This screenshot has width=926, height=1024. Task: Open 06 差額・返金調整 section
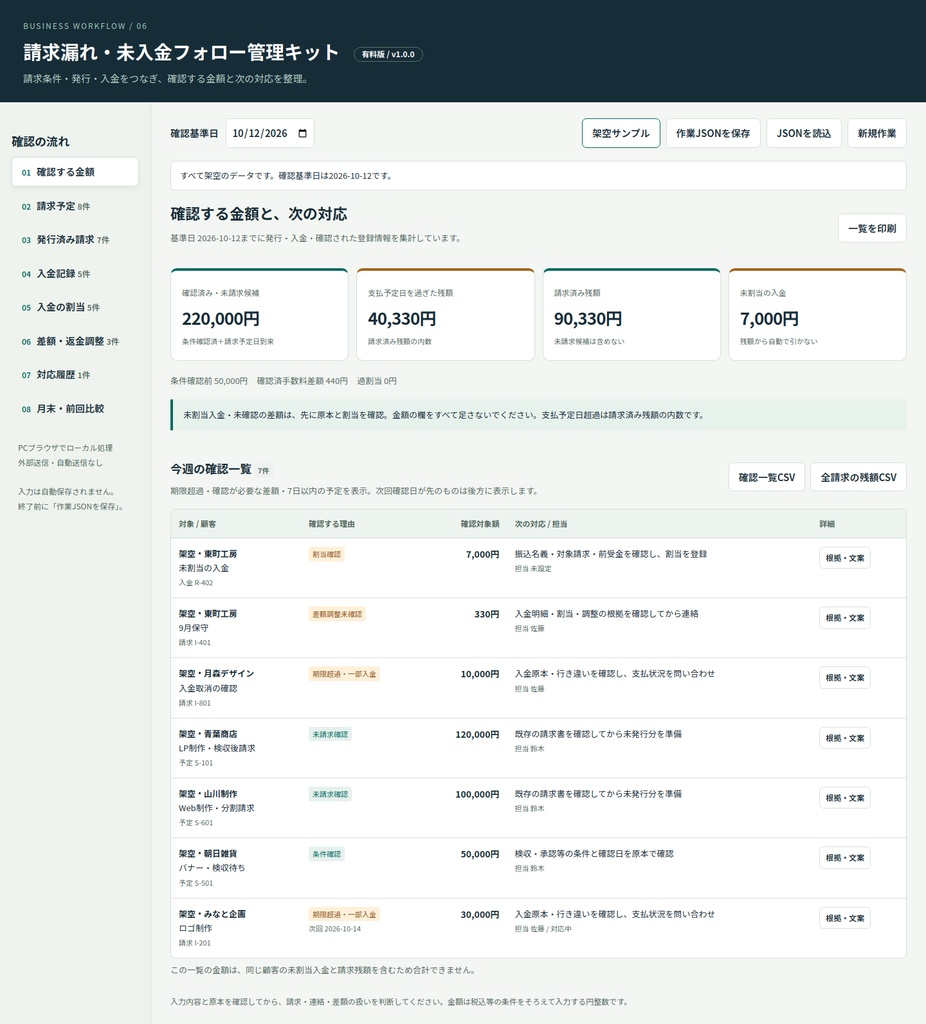(x=75, y=341)
